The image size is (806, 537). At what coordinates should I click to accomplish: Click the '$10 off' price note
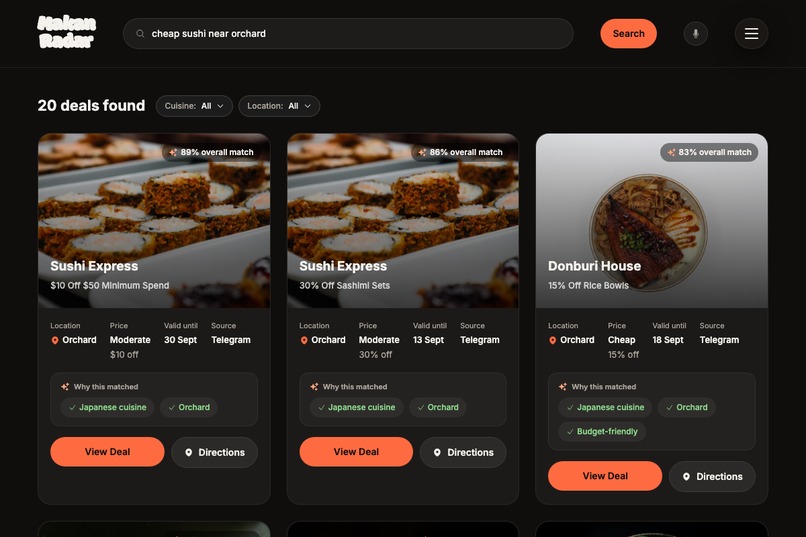tap(124, 355)
